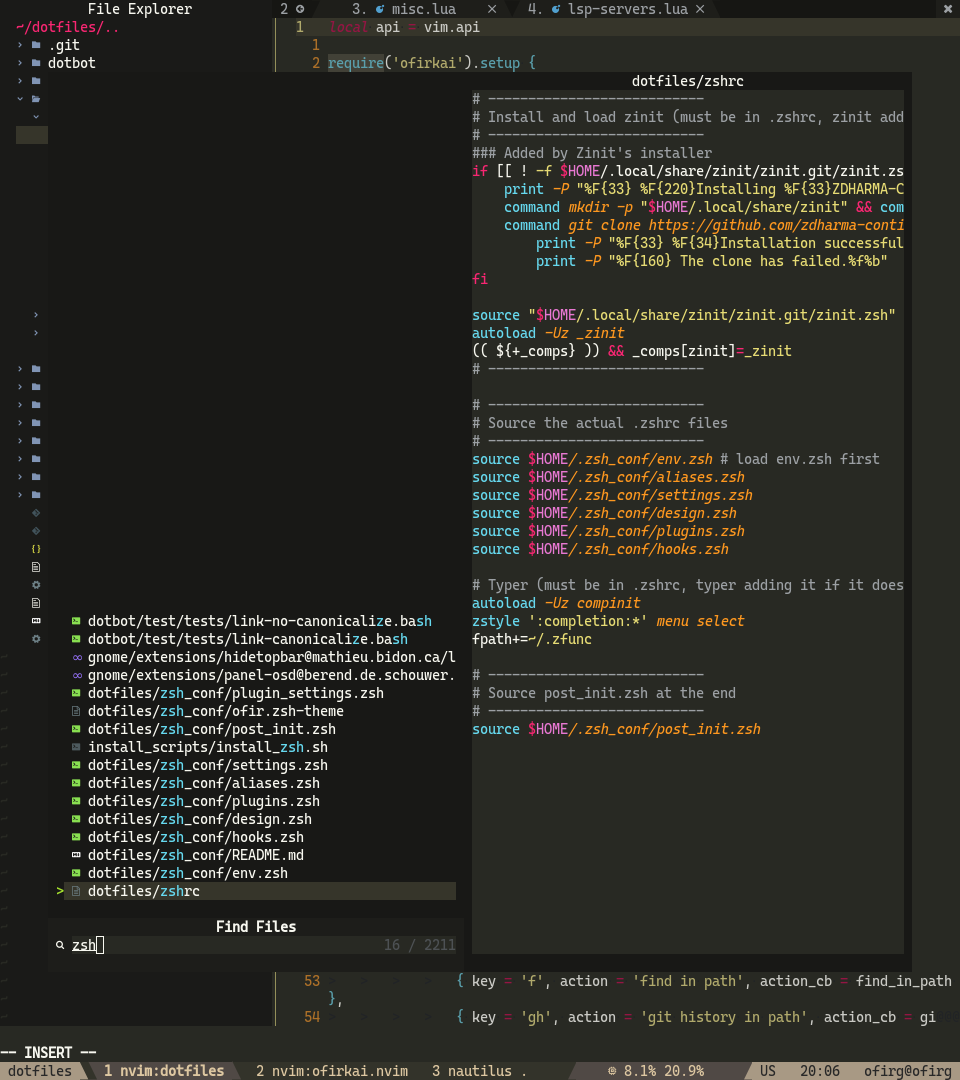960x1080 pixels.
Task: Click shell icon of env.zsh result
Action: 76,873
